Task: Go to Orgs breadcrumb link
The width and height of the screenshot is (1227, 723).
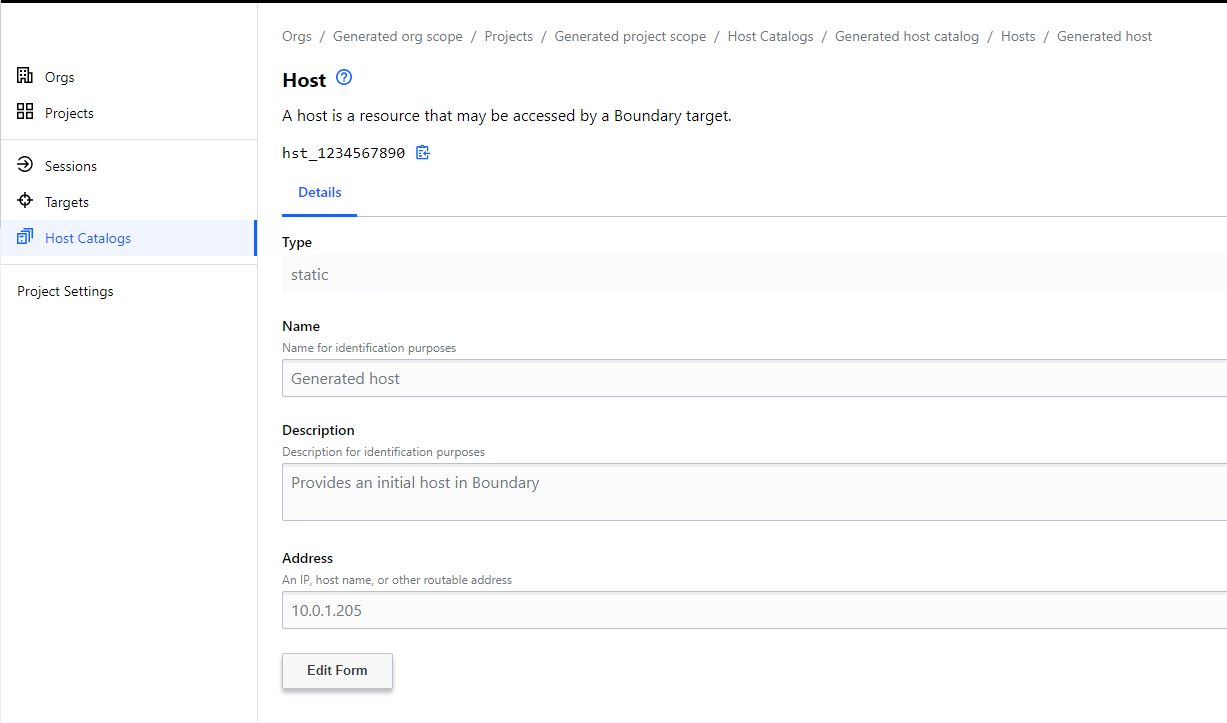Action: click(297, 36)
